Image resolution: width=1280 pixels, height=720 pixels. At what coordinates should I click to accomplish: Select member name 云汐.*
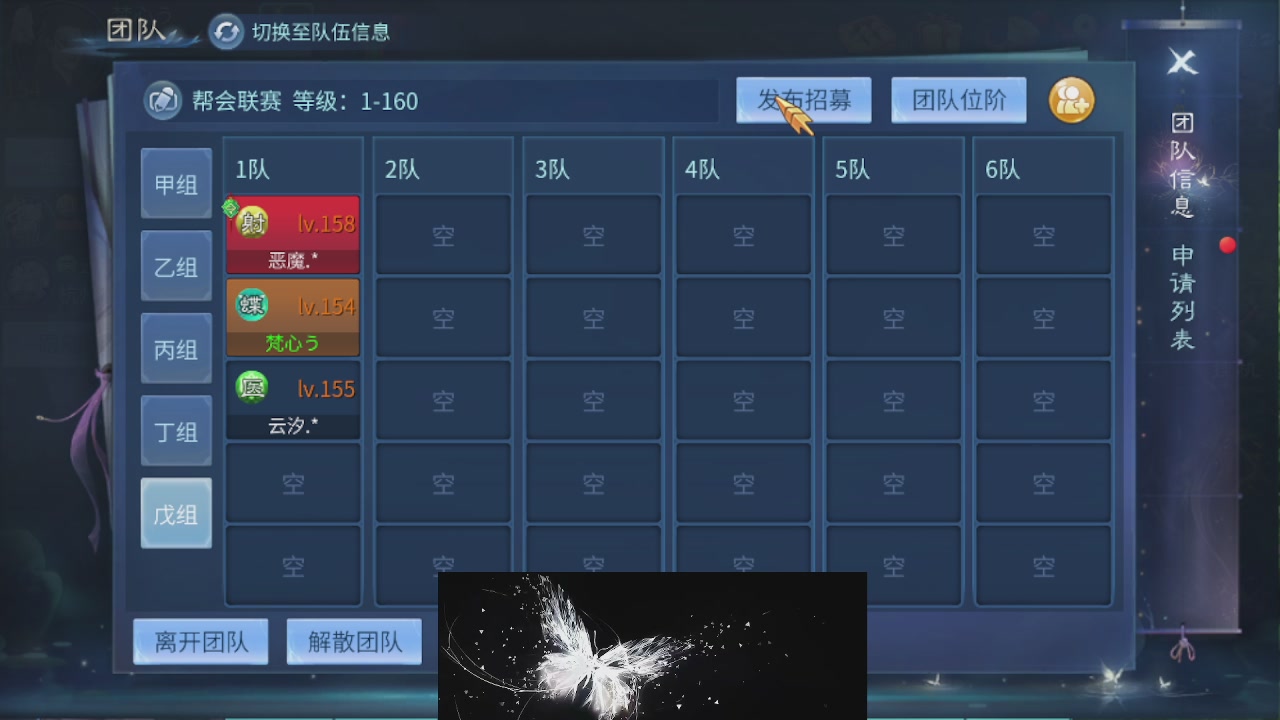(293, 425)
